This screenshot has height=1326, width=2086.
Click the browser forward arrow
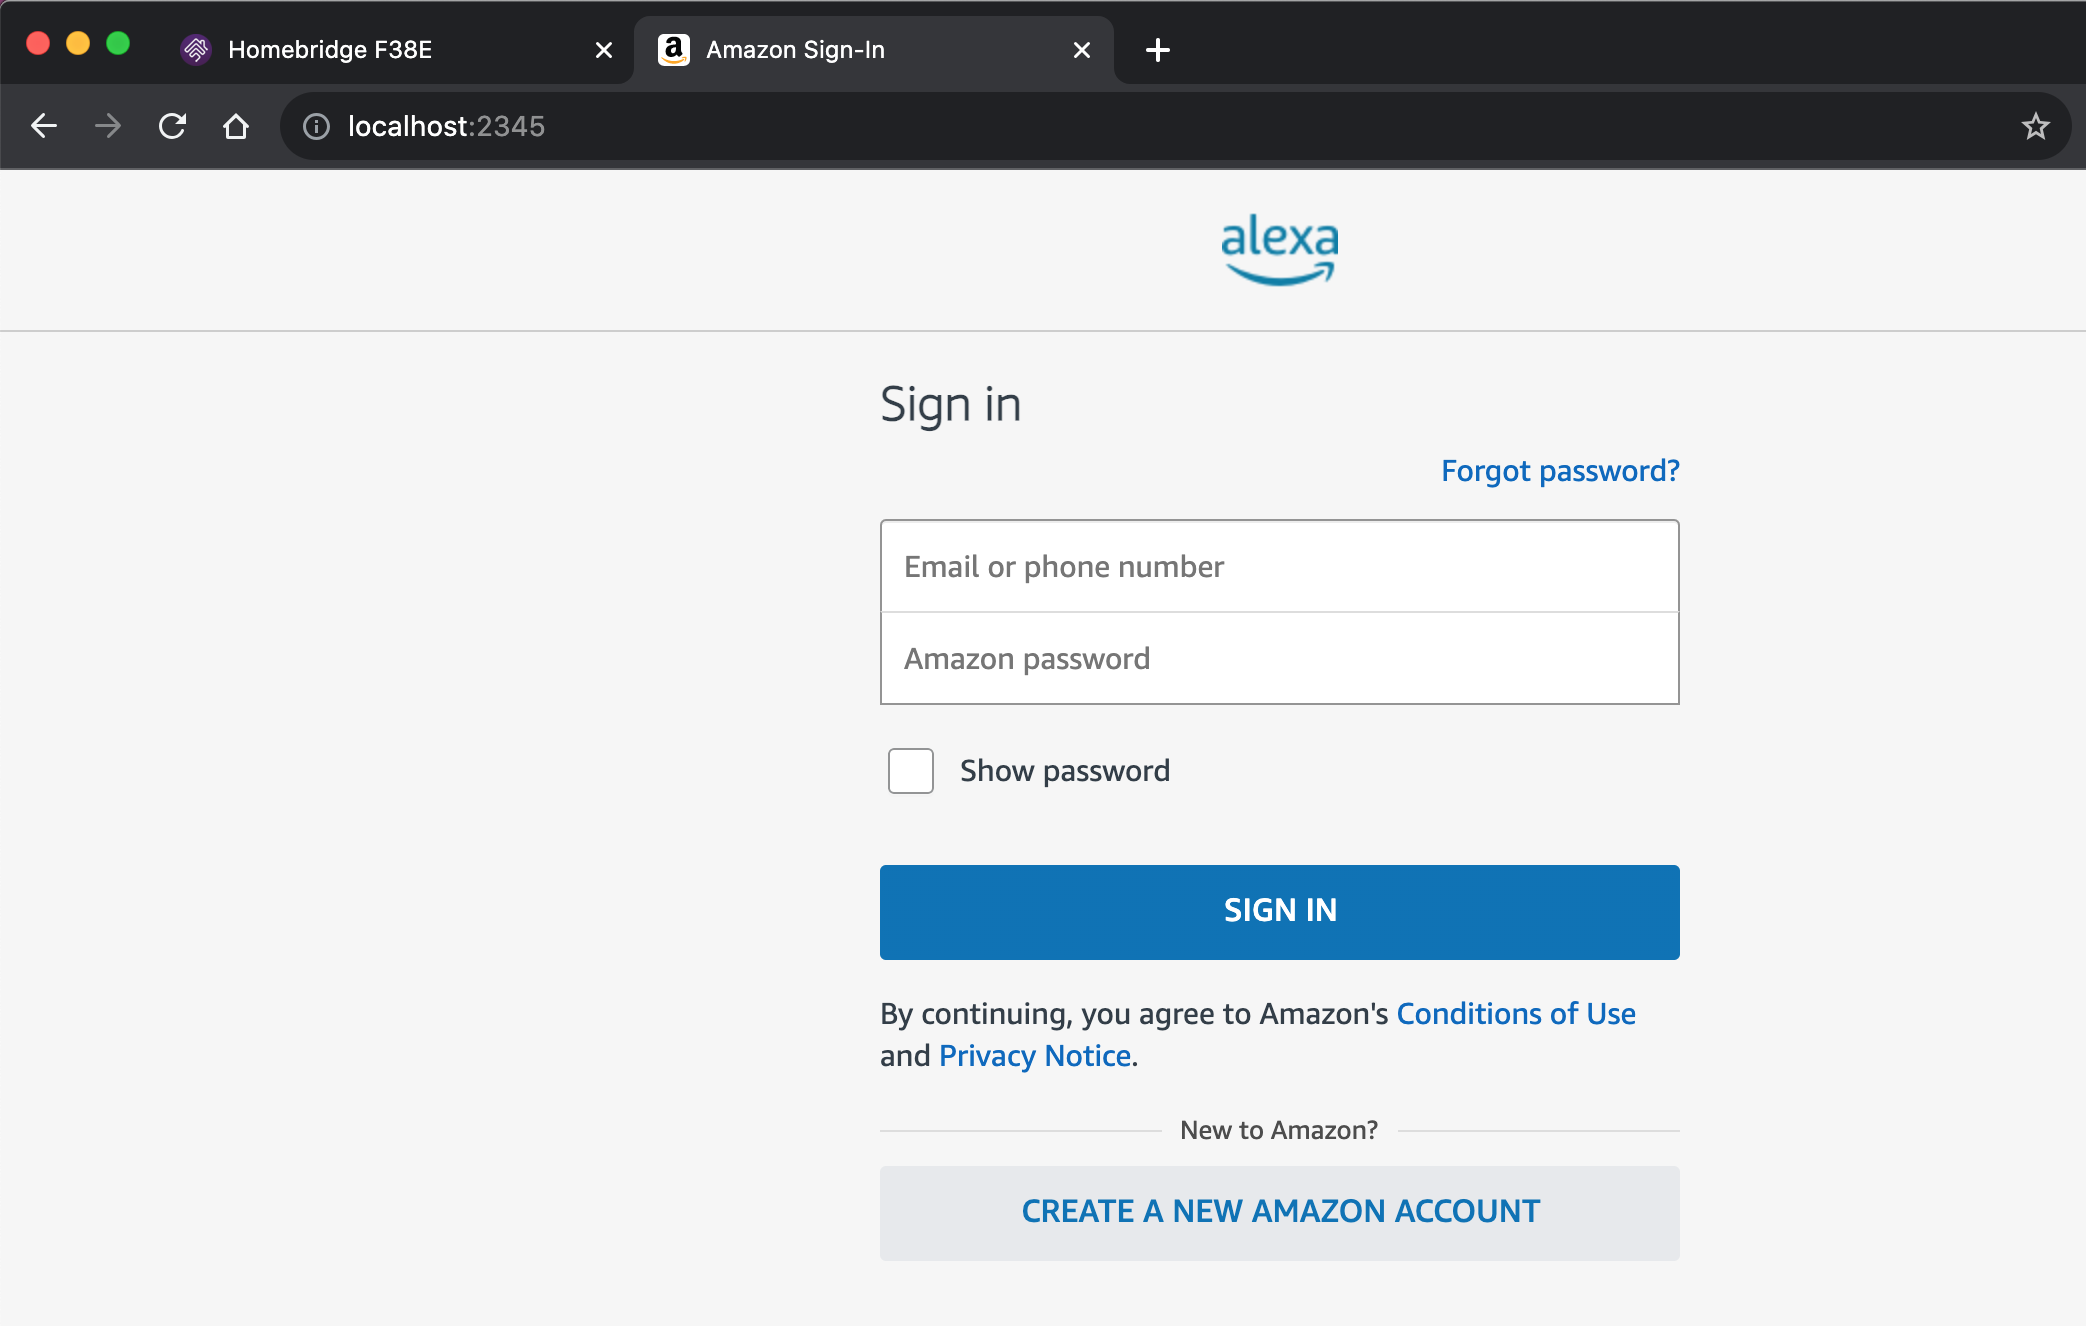tap(108, 126)
